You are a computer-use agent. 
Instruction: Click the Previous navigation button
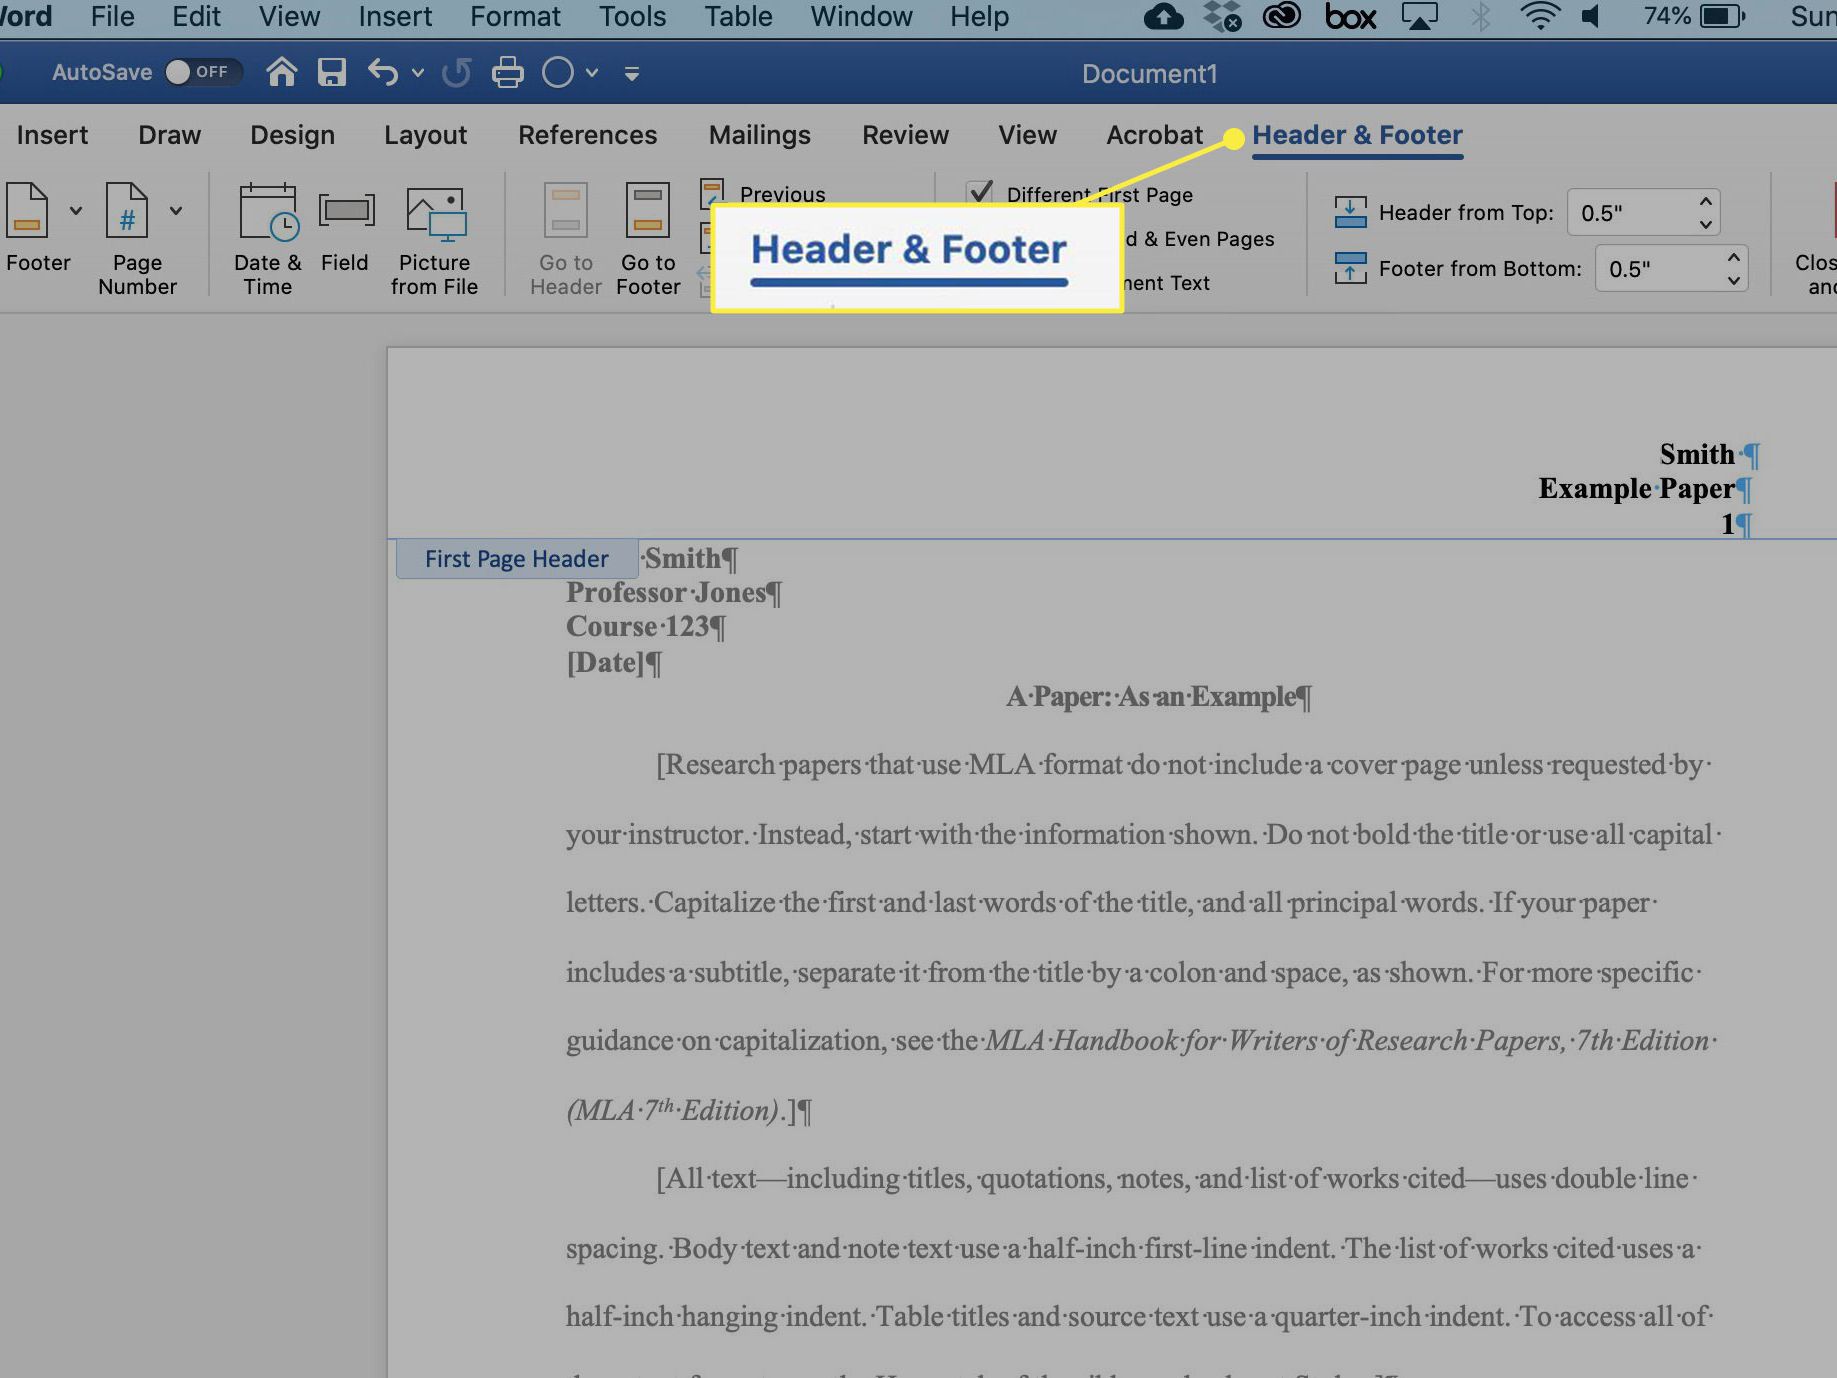pos(764,194)
